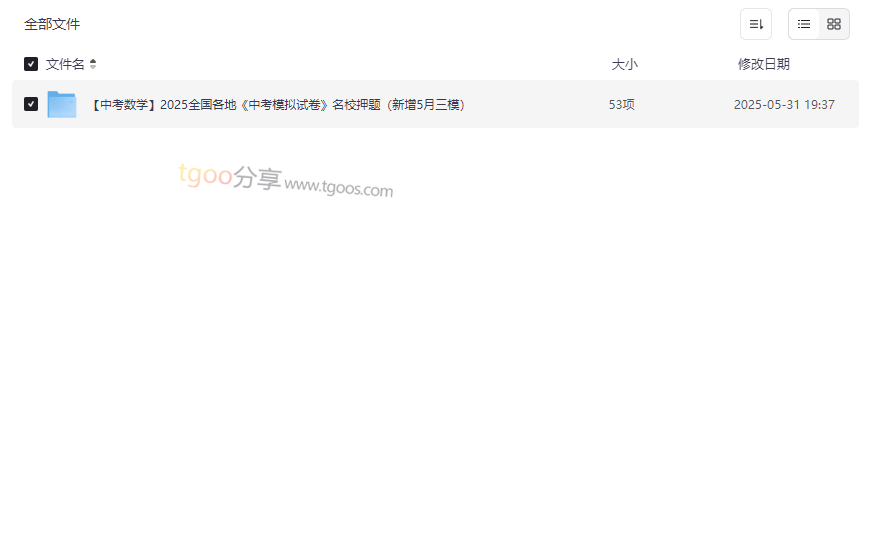Click empty space inside the highlighted folder row
Viewport: 874px width, 538px height.
[535, 105]
